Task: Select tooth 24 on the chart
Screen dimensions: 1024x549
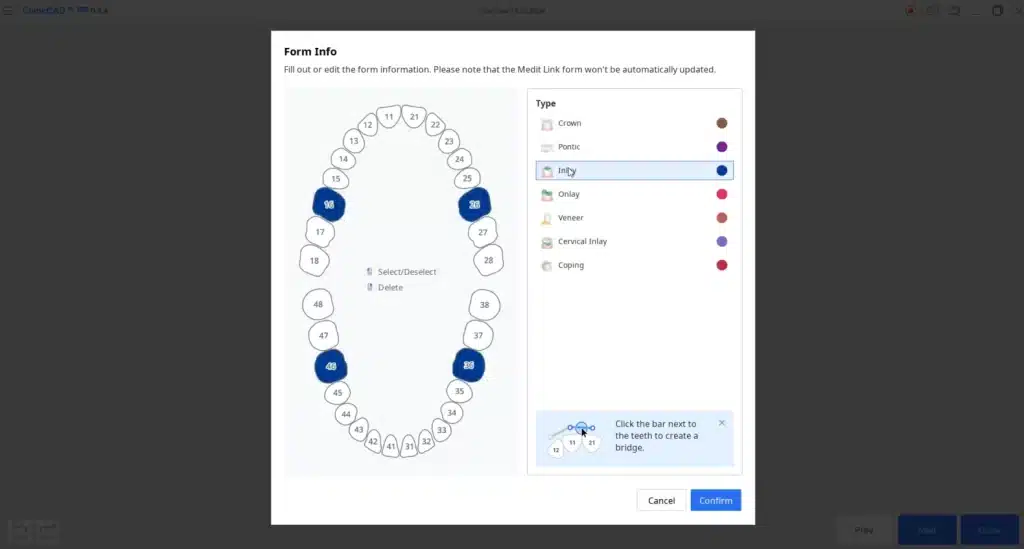Action: [x=459, y=159]
